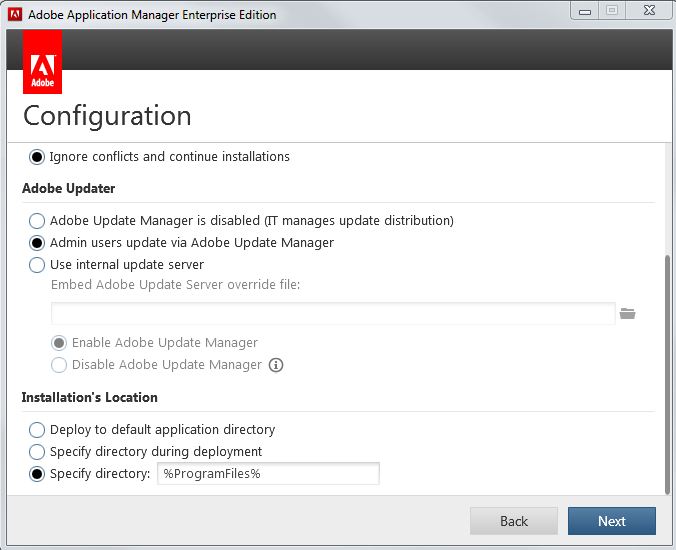
Task: Minimize the Application Manager window
Action: click(x=586, y=11)
